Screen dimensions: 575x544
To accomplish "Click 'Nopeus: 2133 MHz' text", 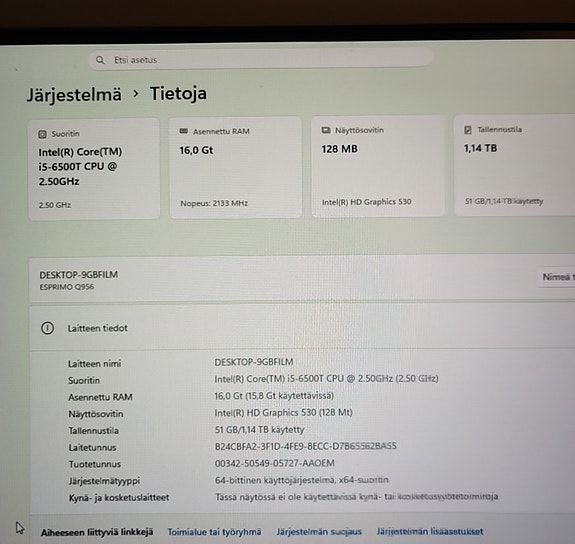I will click(214, 203).
